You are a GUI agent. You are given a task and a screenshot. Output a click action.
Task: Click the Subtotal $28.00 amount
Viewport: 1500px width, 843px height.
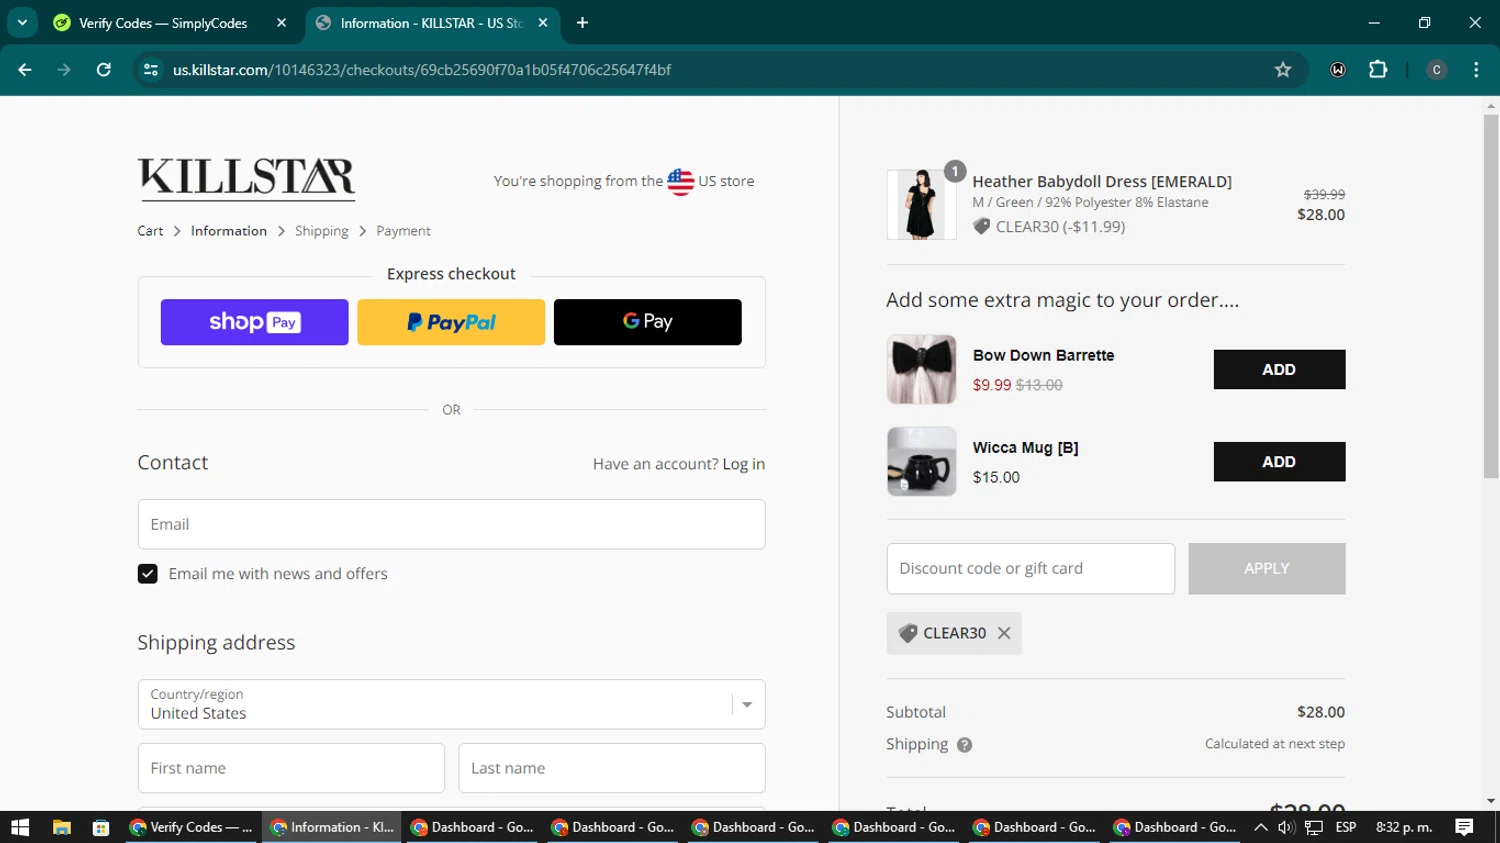point(1321,712)
